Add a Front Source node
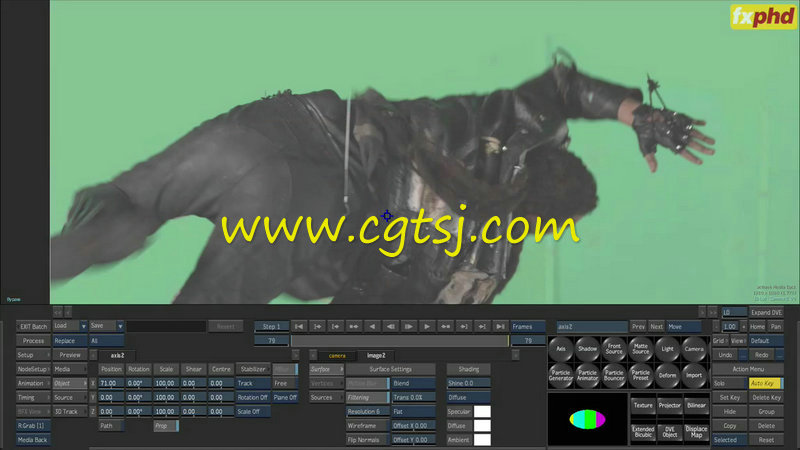 coord(614,349)
